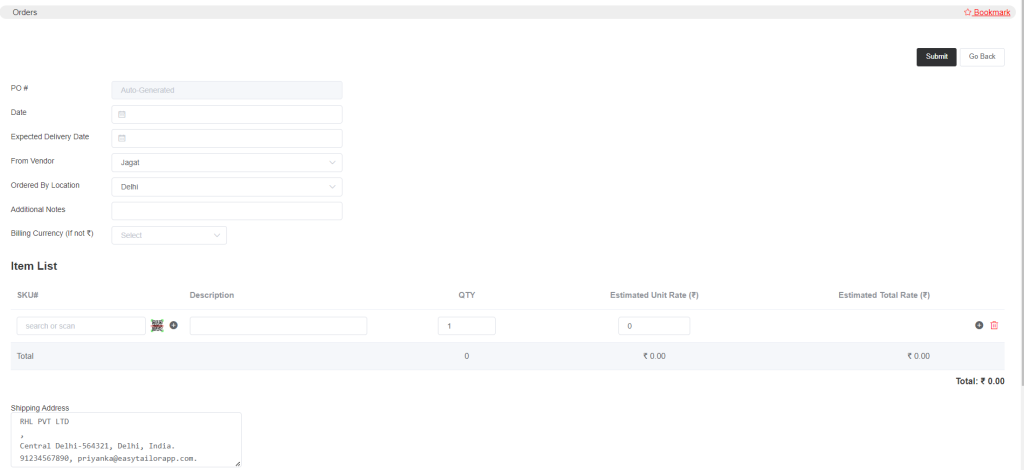The width and height of the screenshot is (1024, 470).
Task: Click the Description column header
Action: [212, 295]
